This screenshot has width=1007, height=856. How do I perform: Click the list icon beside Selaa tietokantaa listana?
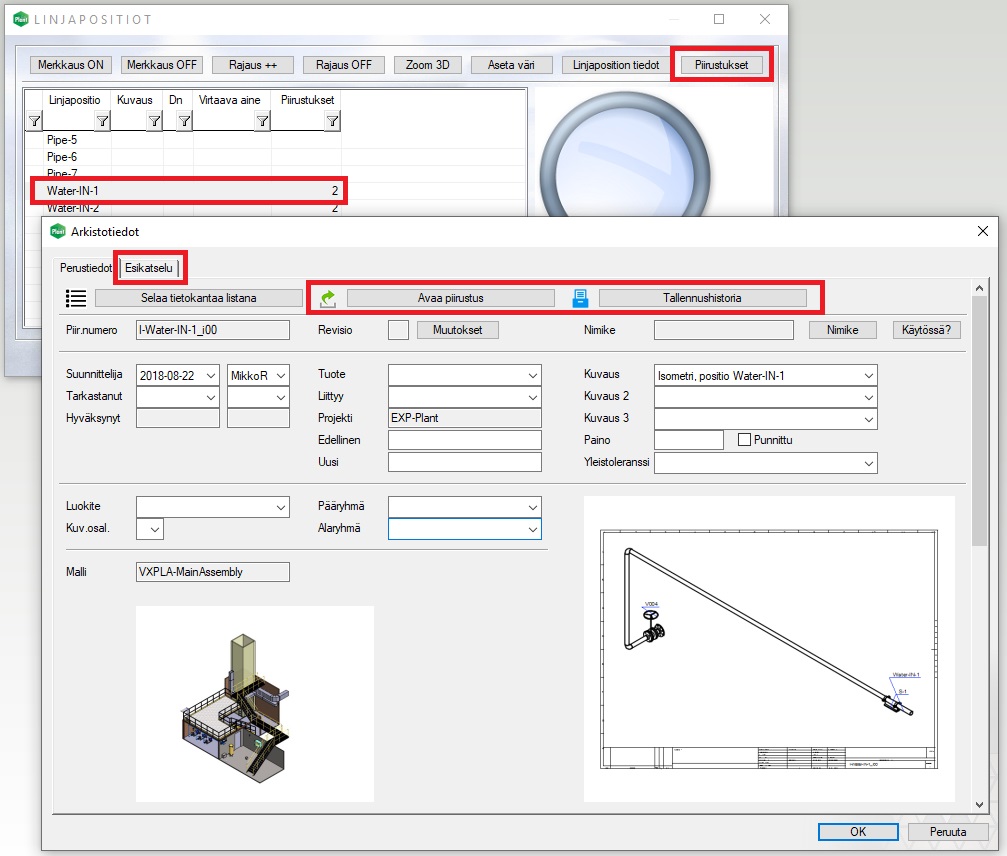pyautogui.click(x=75, y=298)
